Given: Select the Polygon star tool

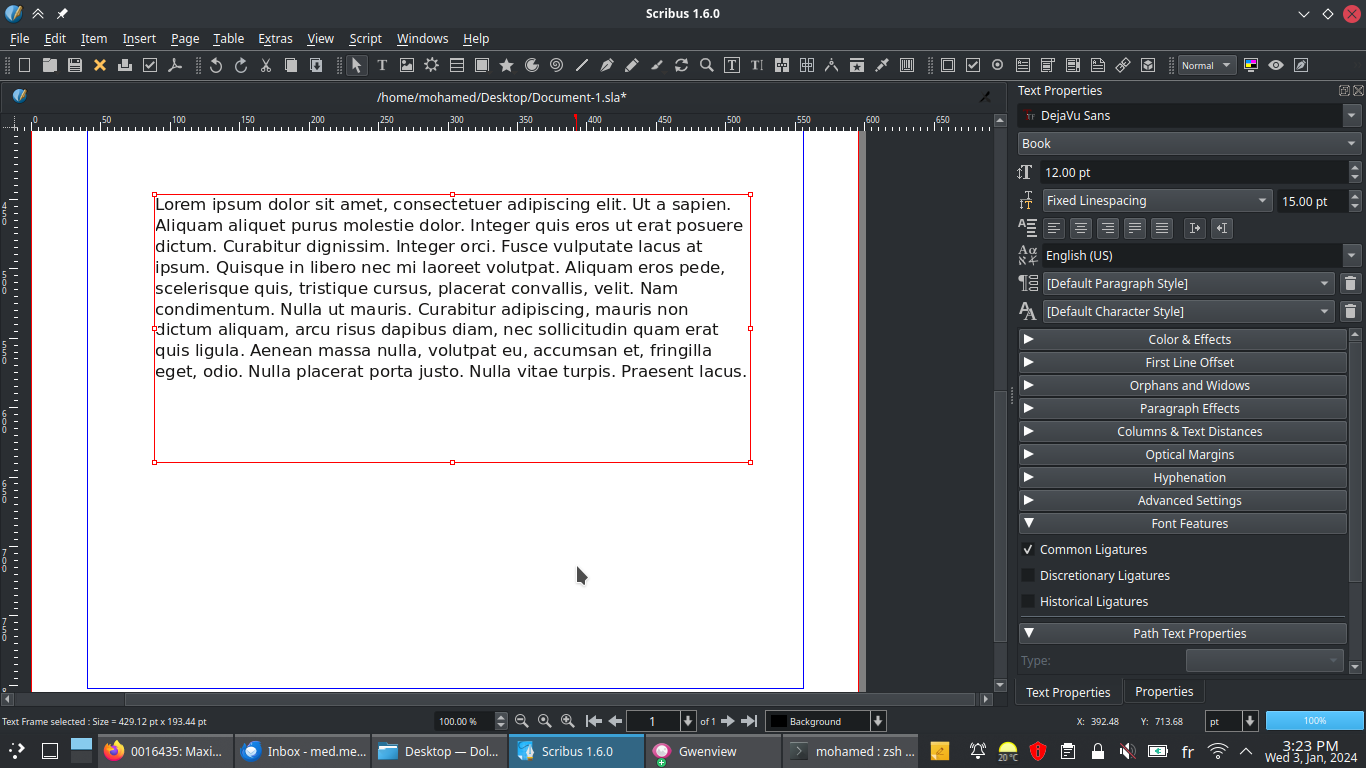Looking at the screenshot, I should click(x=507, y=65).
